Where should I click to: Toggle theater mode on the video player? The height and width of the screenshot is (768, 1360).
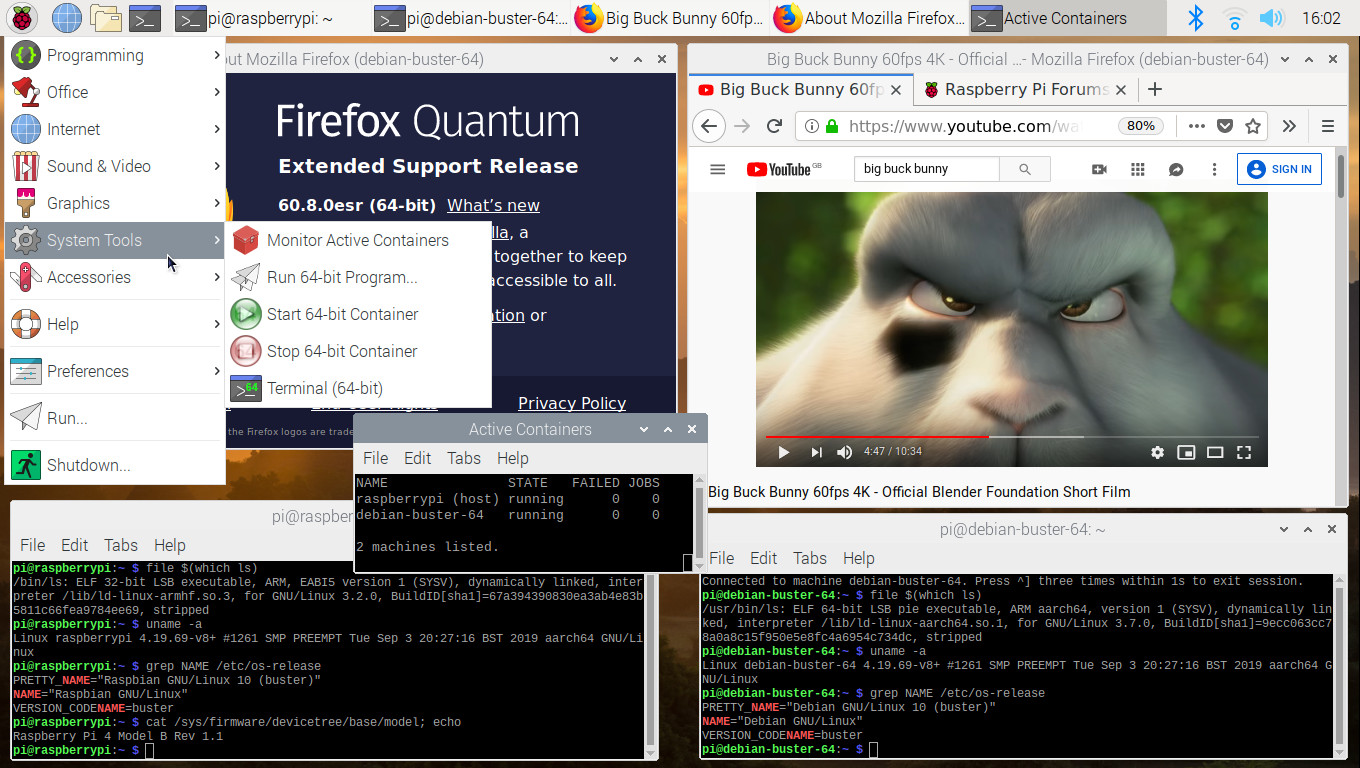point(1215,452)
